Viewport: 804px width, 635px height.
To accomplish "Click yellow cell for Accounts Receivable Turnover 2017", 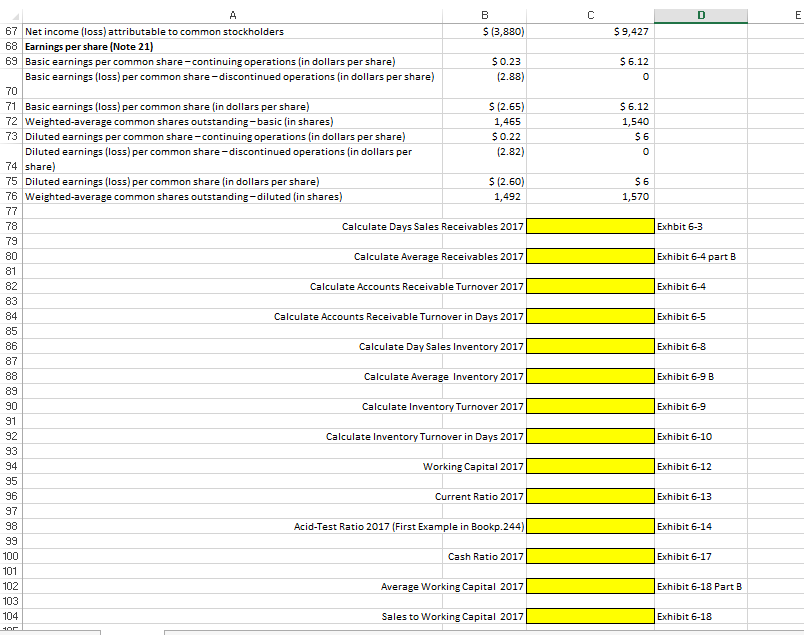I will (590, 286).
